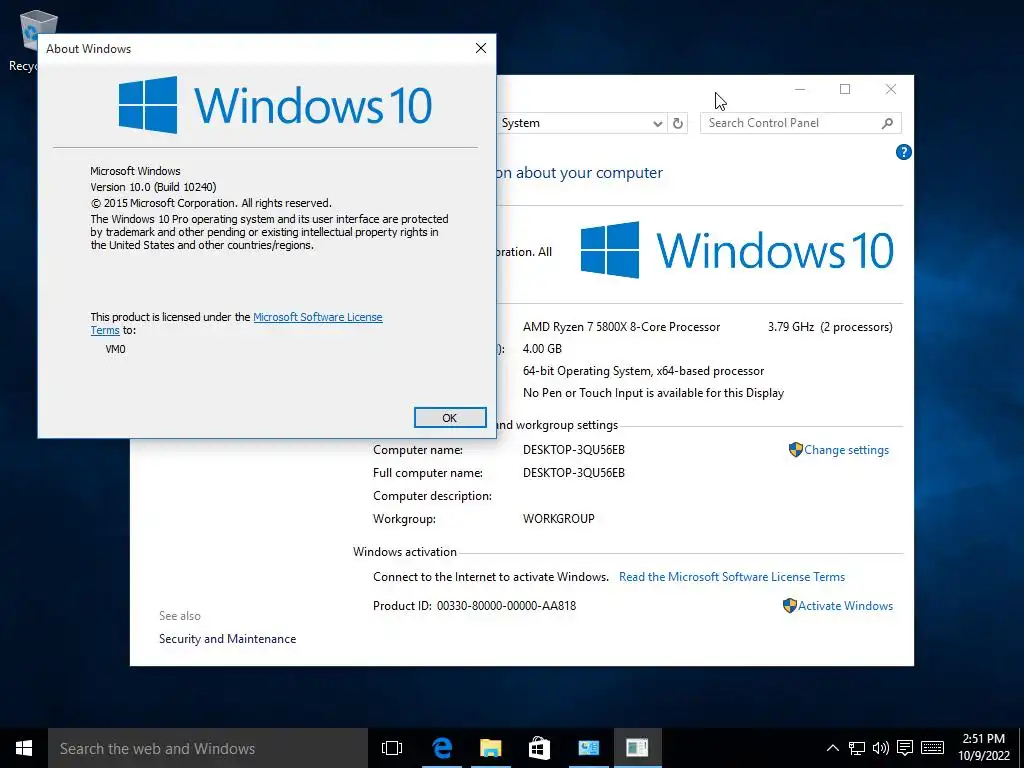Close the About Windows dialog
The height and width of the screenshot is (768, 1024).
point(481,48)
